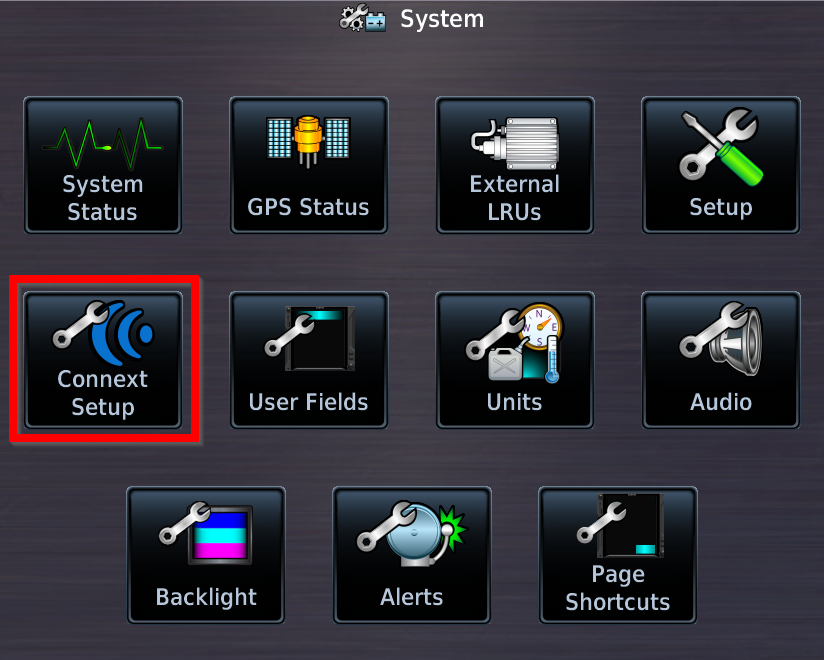
Task: Open the System Status page
Action: point(103,165)
